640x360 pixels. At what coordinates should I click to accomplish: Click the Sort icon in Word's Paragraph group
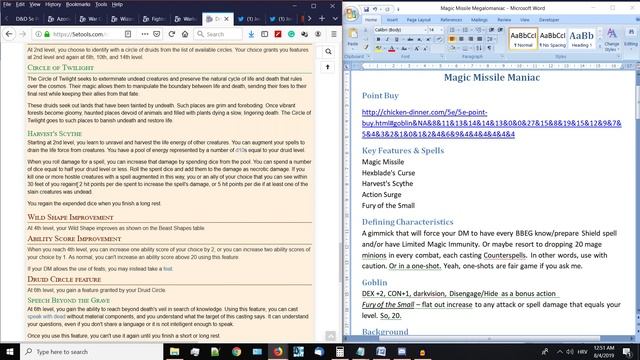coord(478,49)
